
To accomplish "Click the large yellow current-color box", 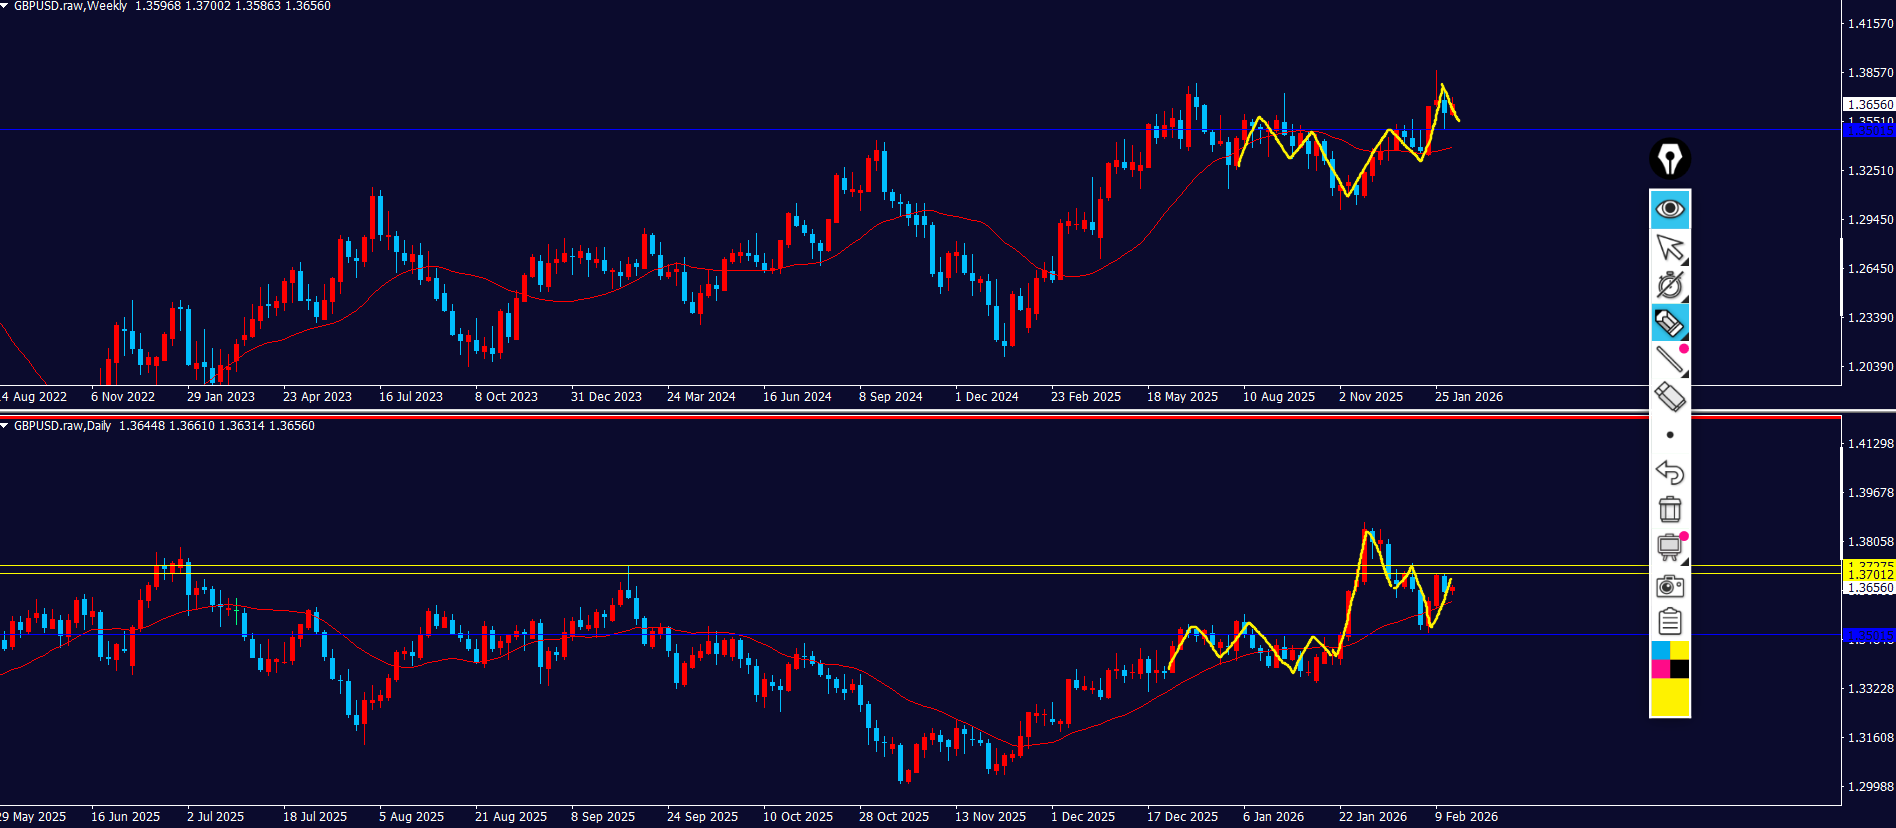I will coord(1669,697).
